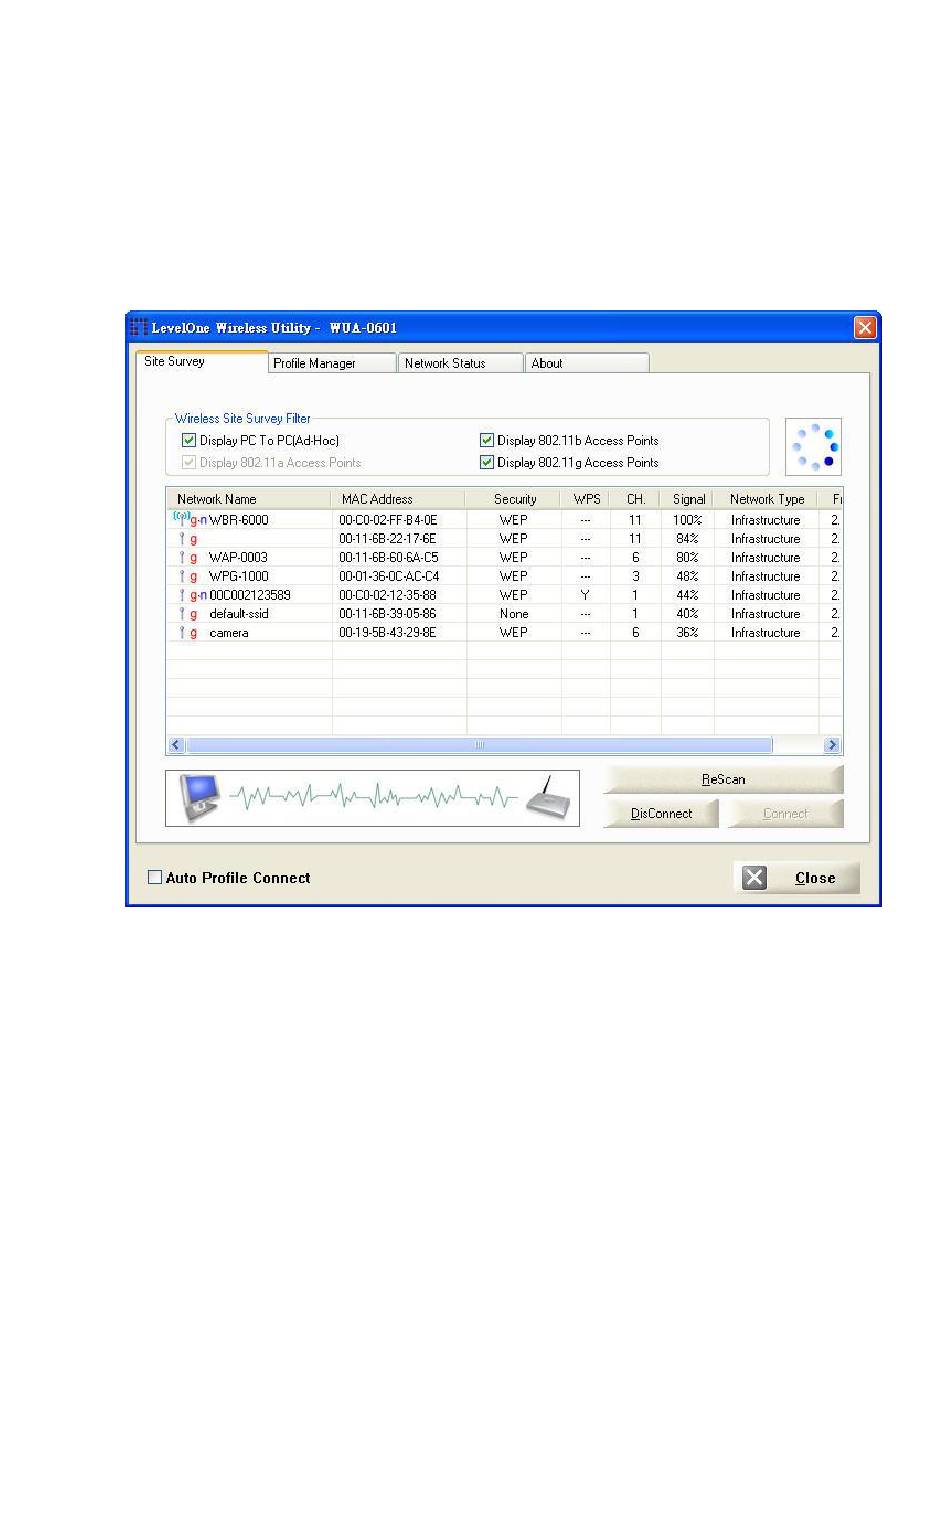The image size is (950, 1517).
Task: Click the LevelOne app icon in title bar
Action: pos(139,327)
